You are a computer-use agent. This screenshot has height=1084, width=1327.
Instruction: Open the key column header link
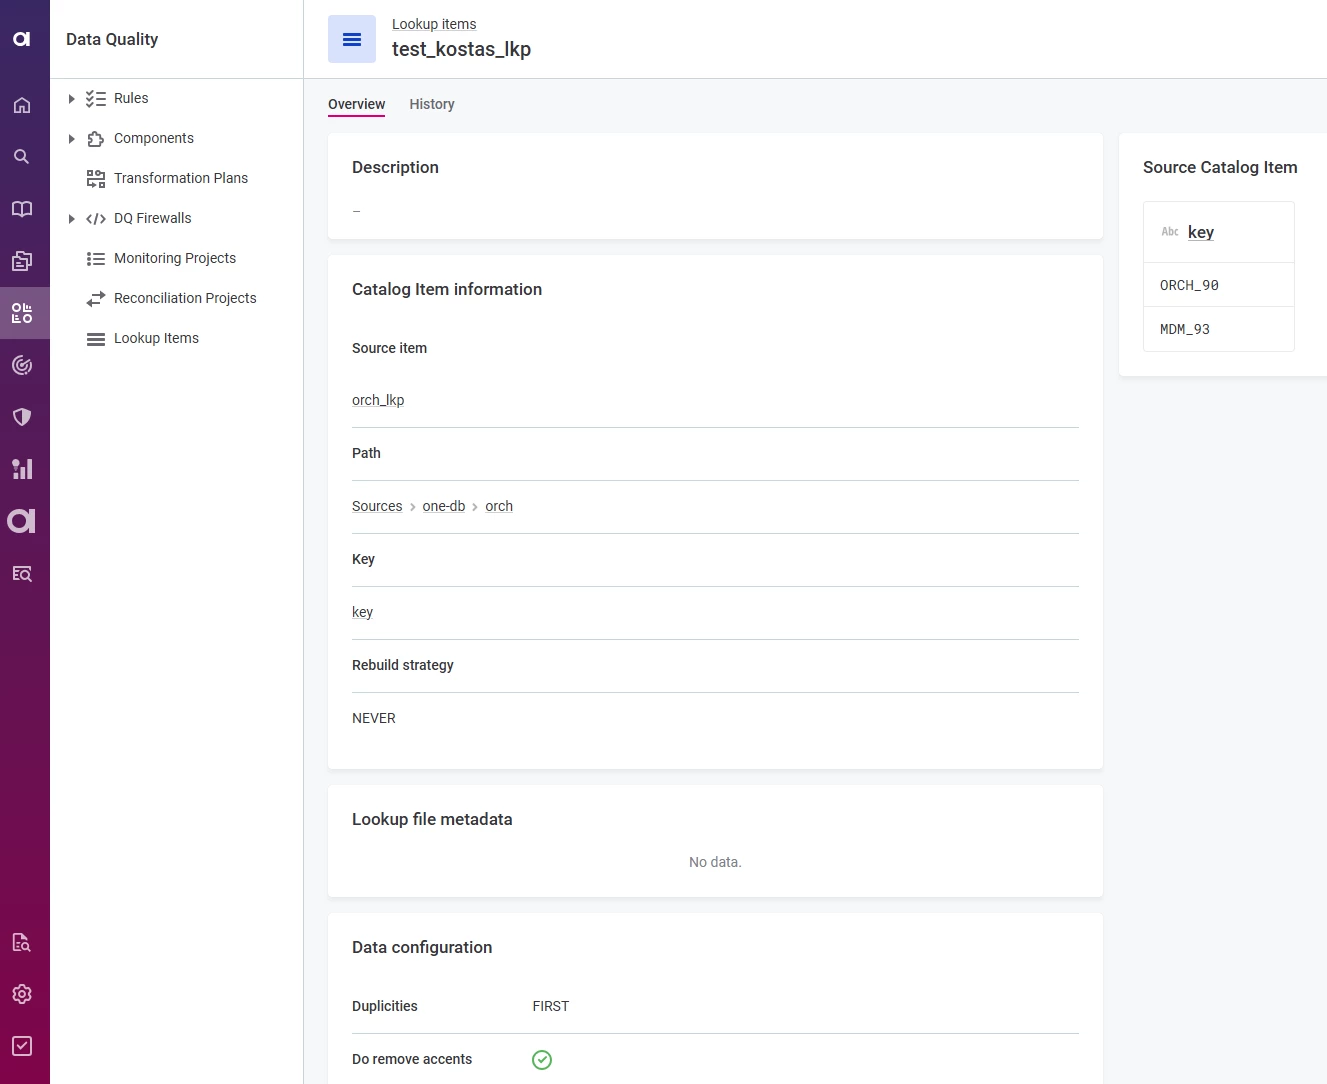pos(1201,232)
